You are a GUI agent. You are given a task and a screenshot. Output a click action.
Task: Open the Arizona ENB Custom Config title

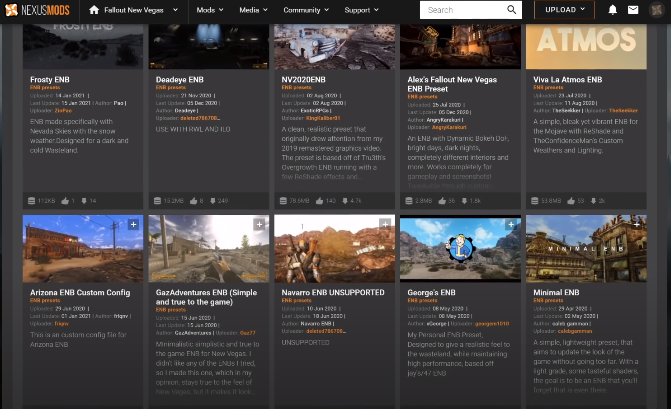coord(80,293)
